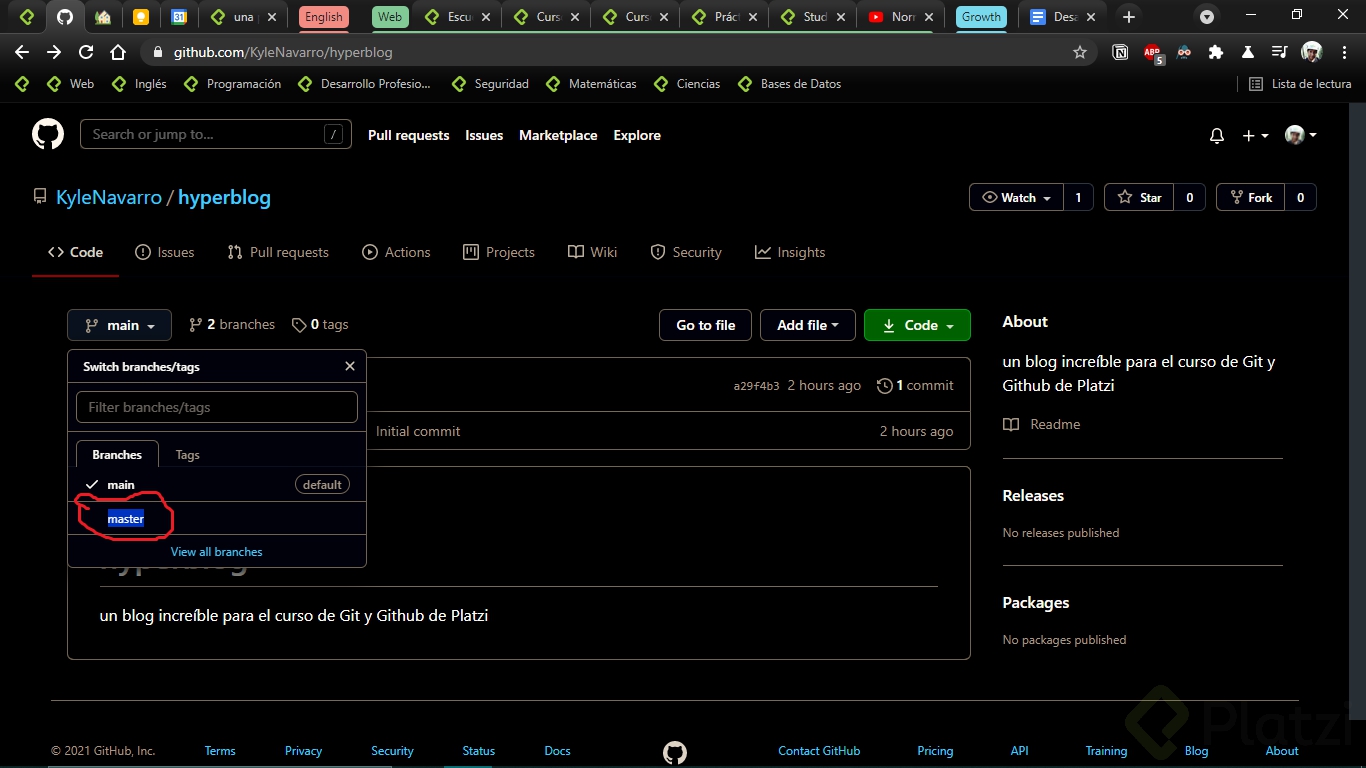Viewport: 1366px width, 768px height.
Task: Star the hyperblog repository
Action: coord(1139,197)
